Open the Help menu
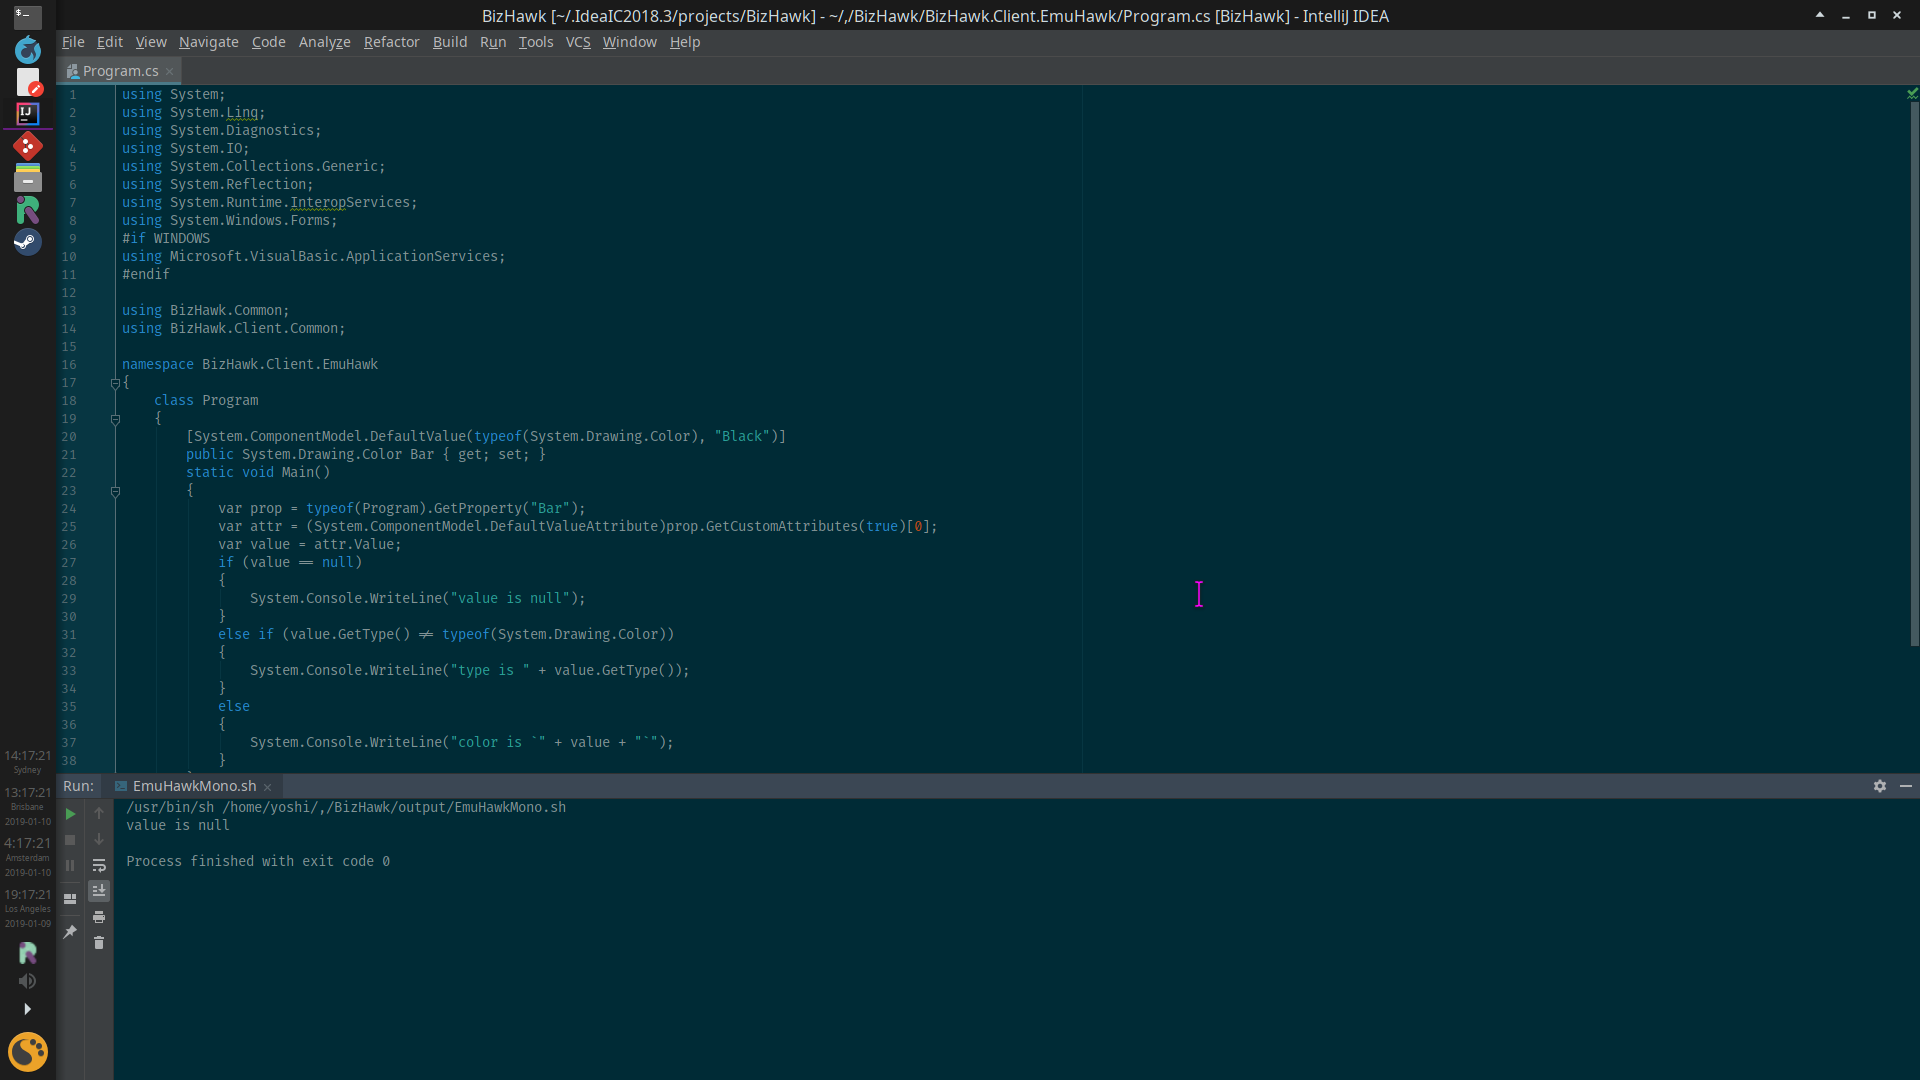 tap(685, 42)
